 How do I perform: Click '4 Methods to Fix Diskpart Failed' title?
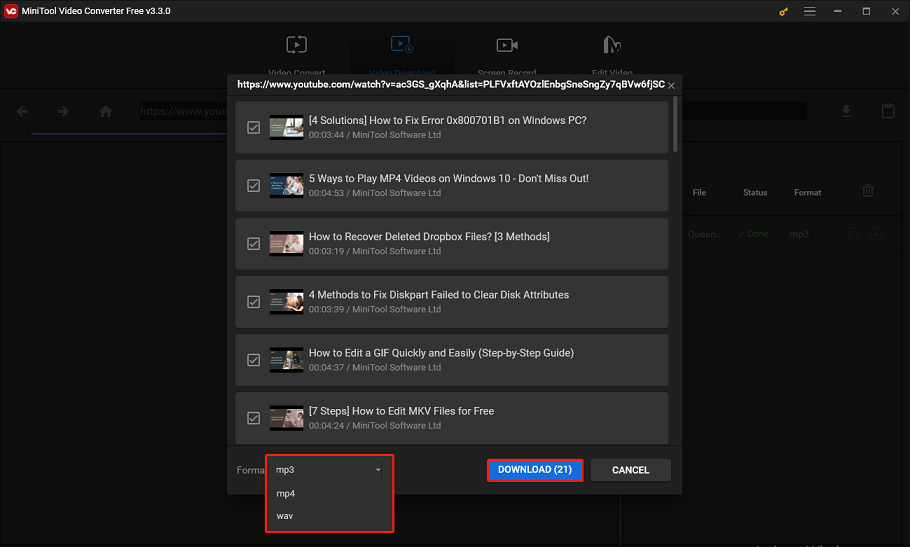[439, 295]
